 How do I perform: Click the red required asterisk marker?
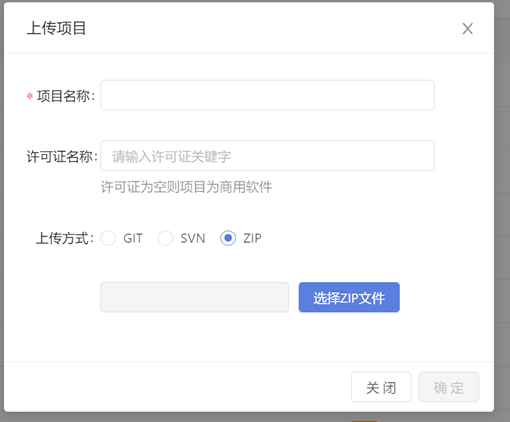point(30,97)
